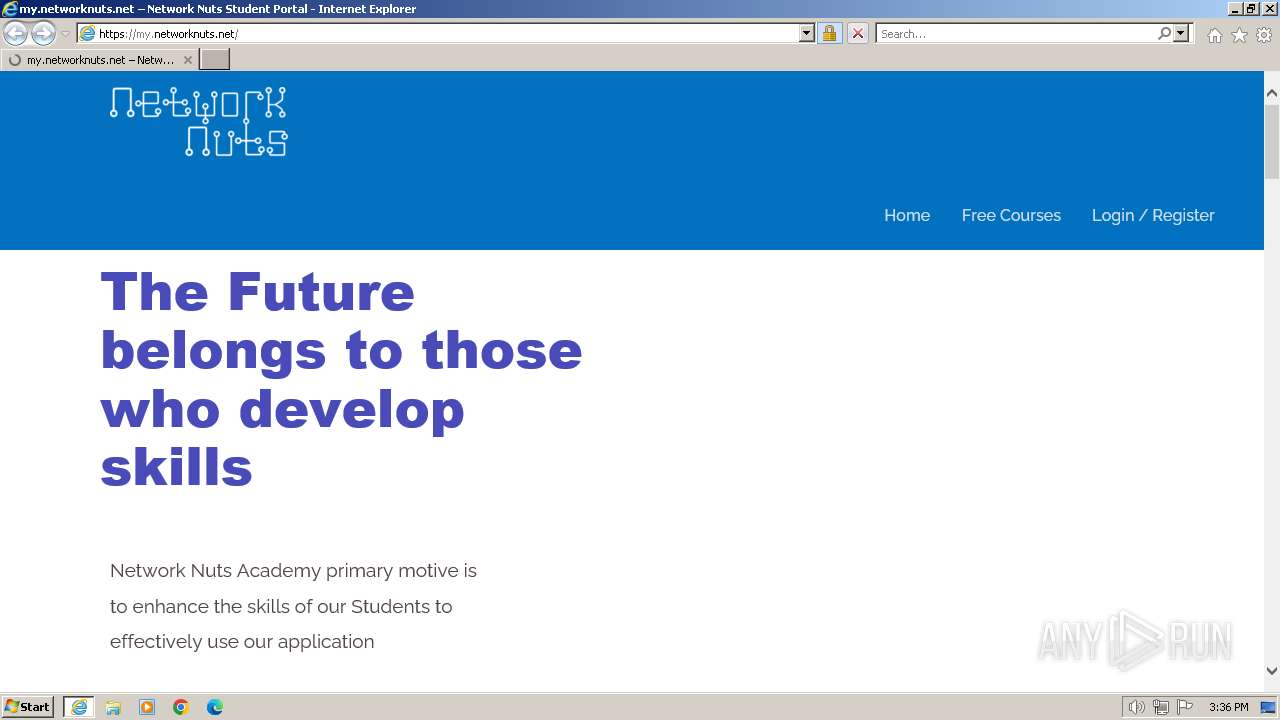1280x720 pixels.
Task: Open the search provider dropdown arrow
Action: tap(1181, 33)
